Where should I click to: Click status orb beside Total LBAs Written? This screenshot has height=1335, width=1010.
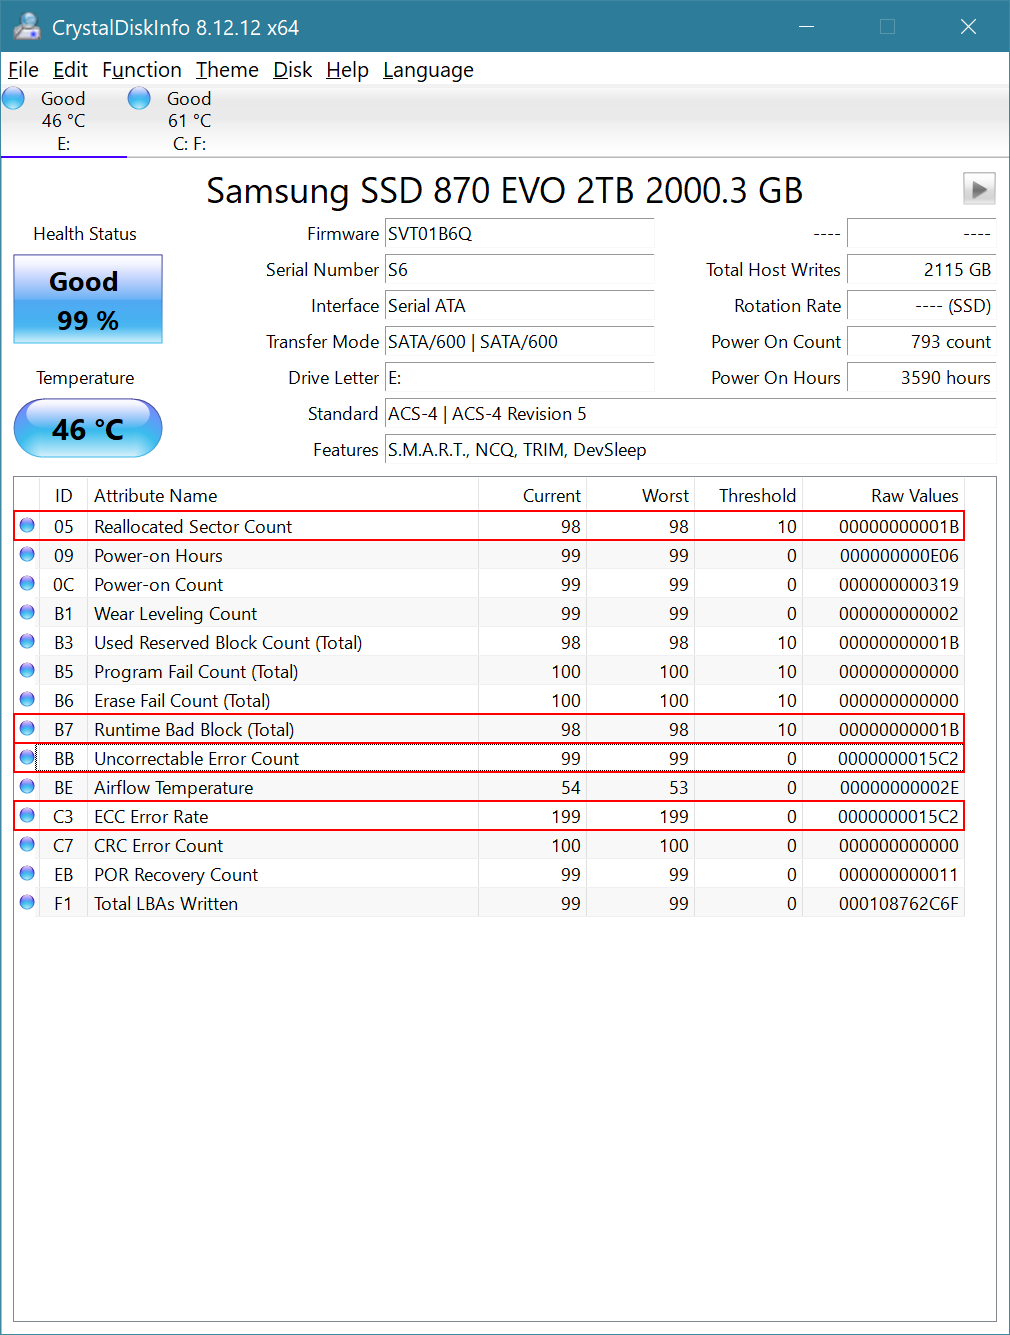pyautogui.click(x=27, y=903)
